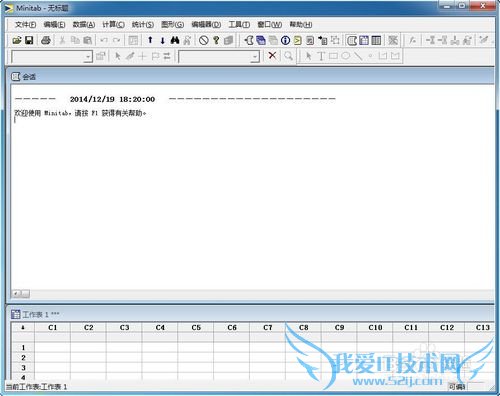Show the Graphs folder icon
The image size is (500, 396).
[273, 40]
